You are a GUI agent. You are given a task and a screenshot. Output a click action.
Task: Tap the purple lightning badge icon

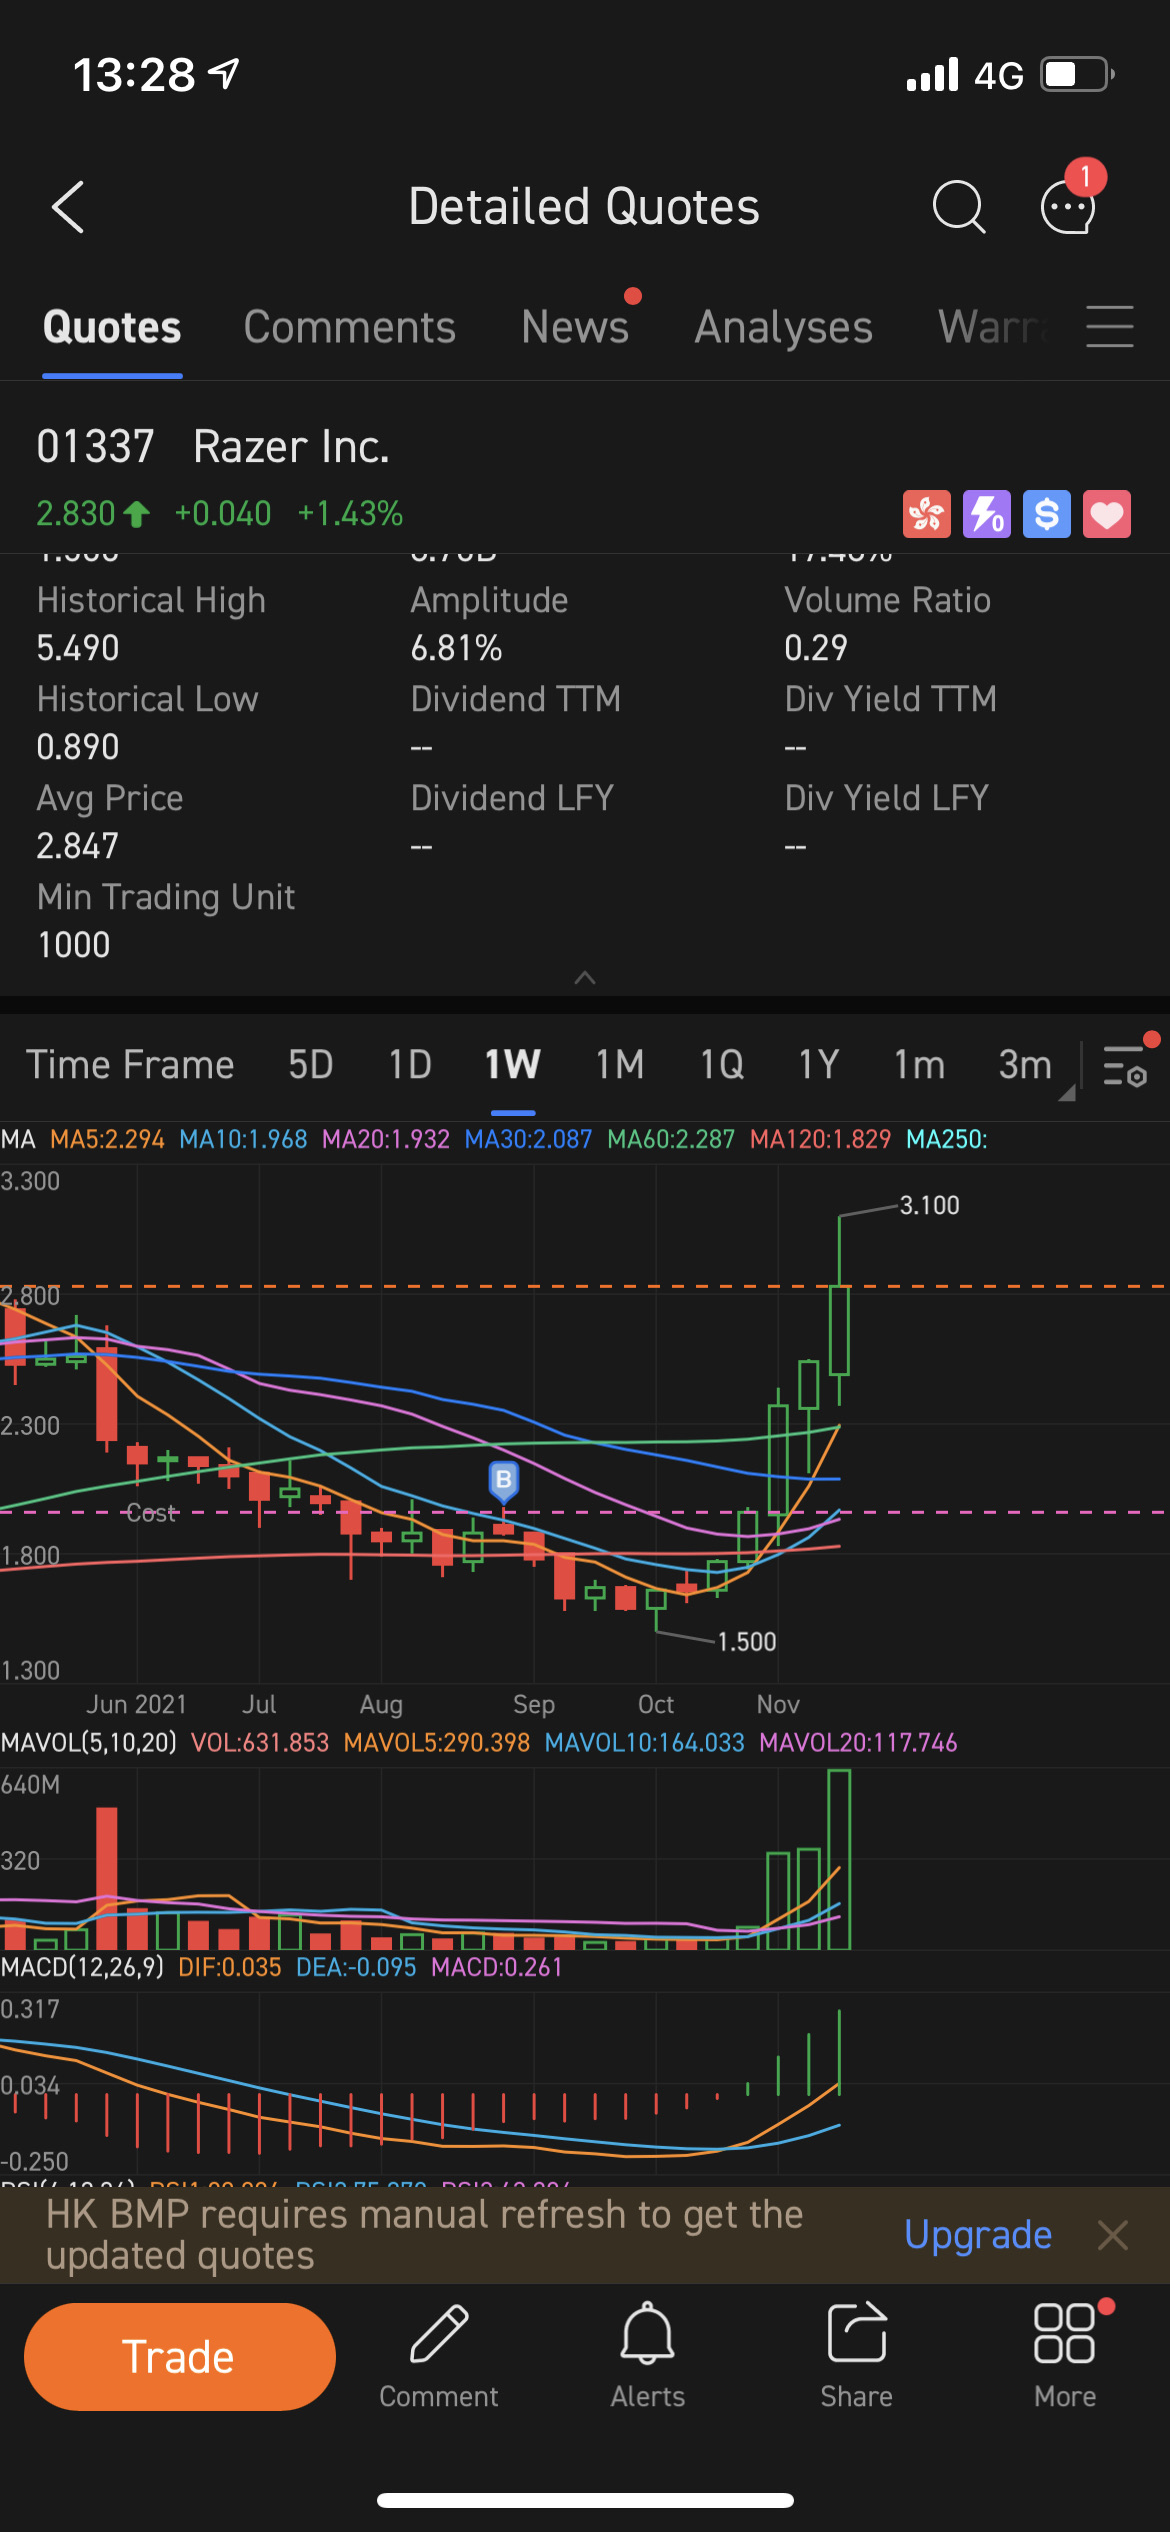[x=987, y=514]
